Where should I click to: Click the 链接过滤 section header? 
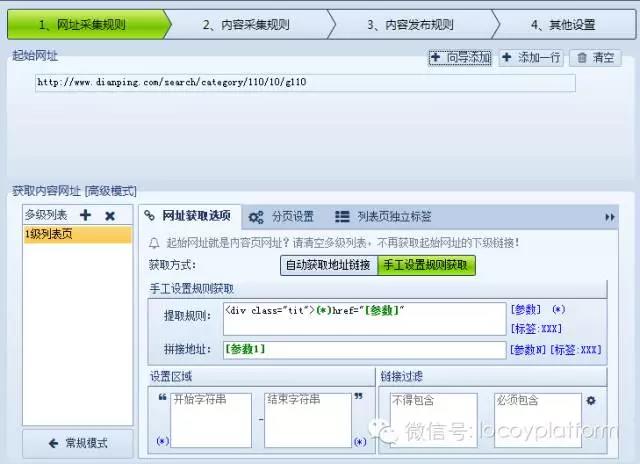(x=402, y=376)
